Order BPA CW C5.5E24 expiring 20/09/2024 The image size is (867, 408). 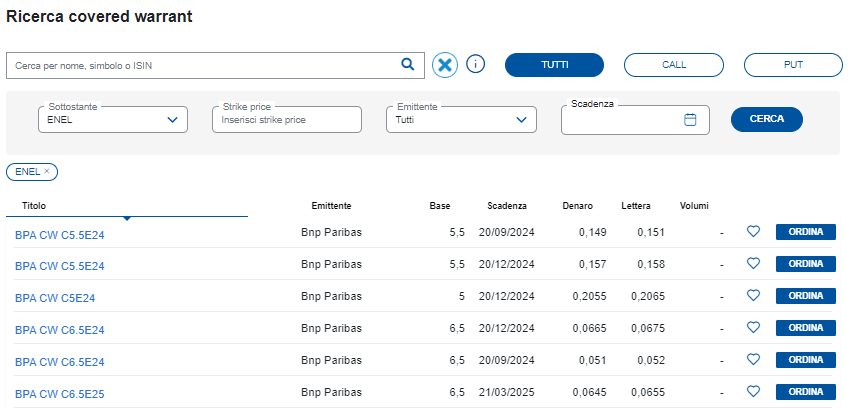tap(806, 232)
